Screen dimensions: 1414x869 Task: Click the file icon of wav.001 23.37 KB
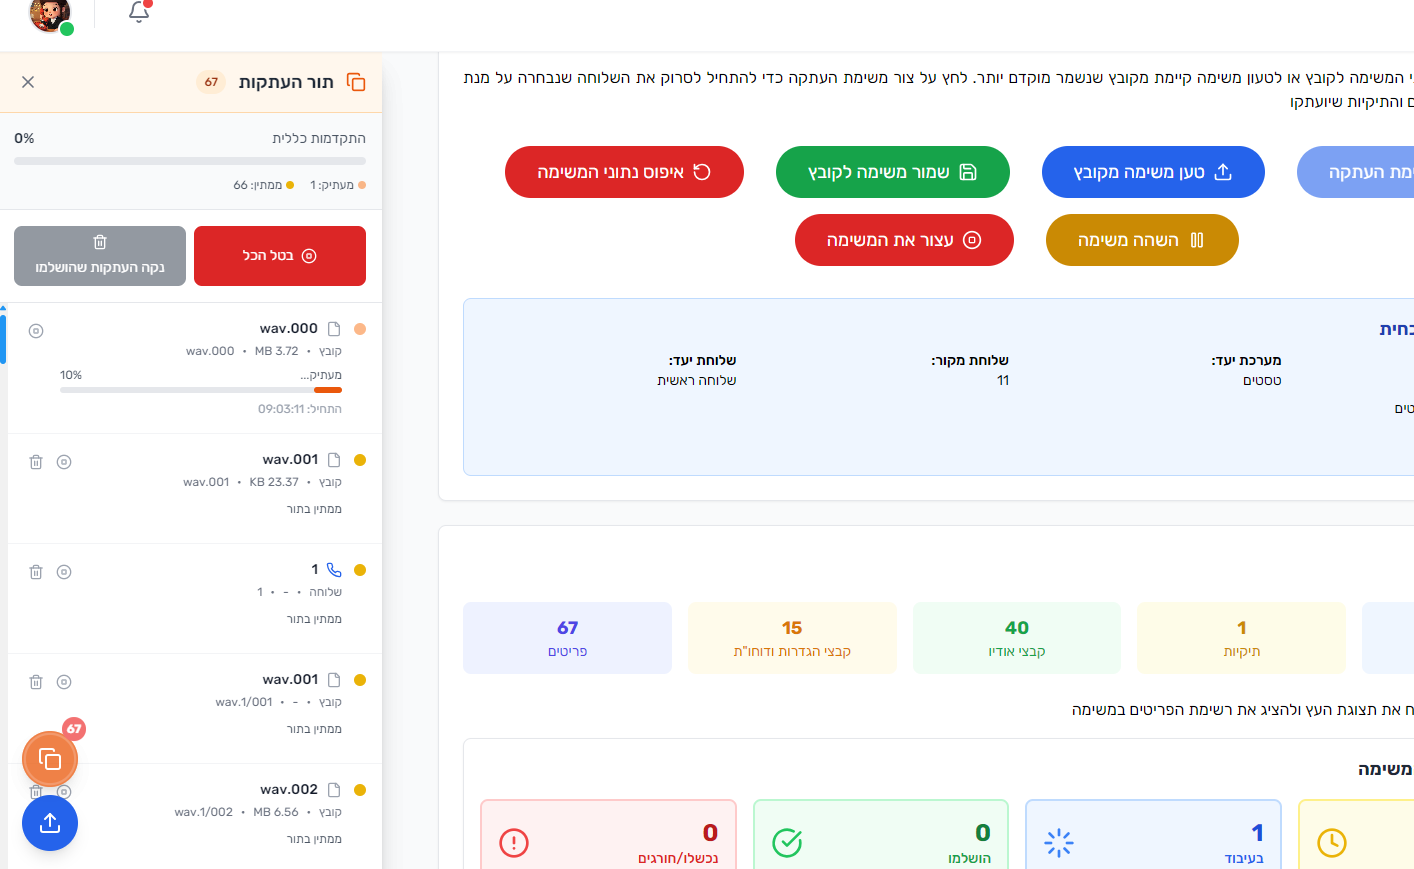click(x=334, y=460)
